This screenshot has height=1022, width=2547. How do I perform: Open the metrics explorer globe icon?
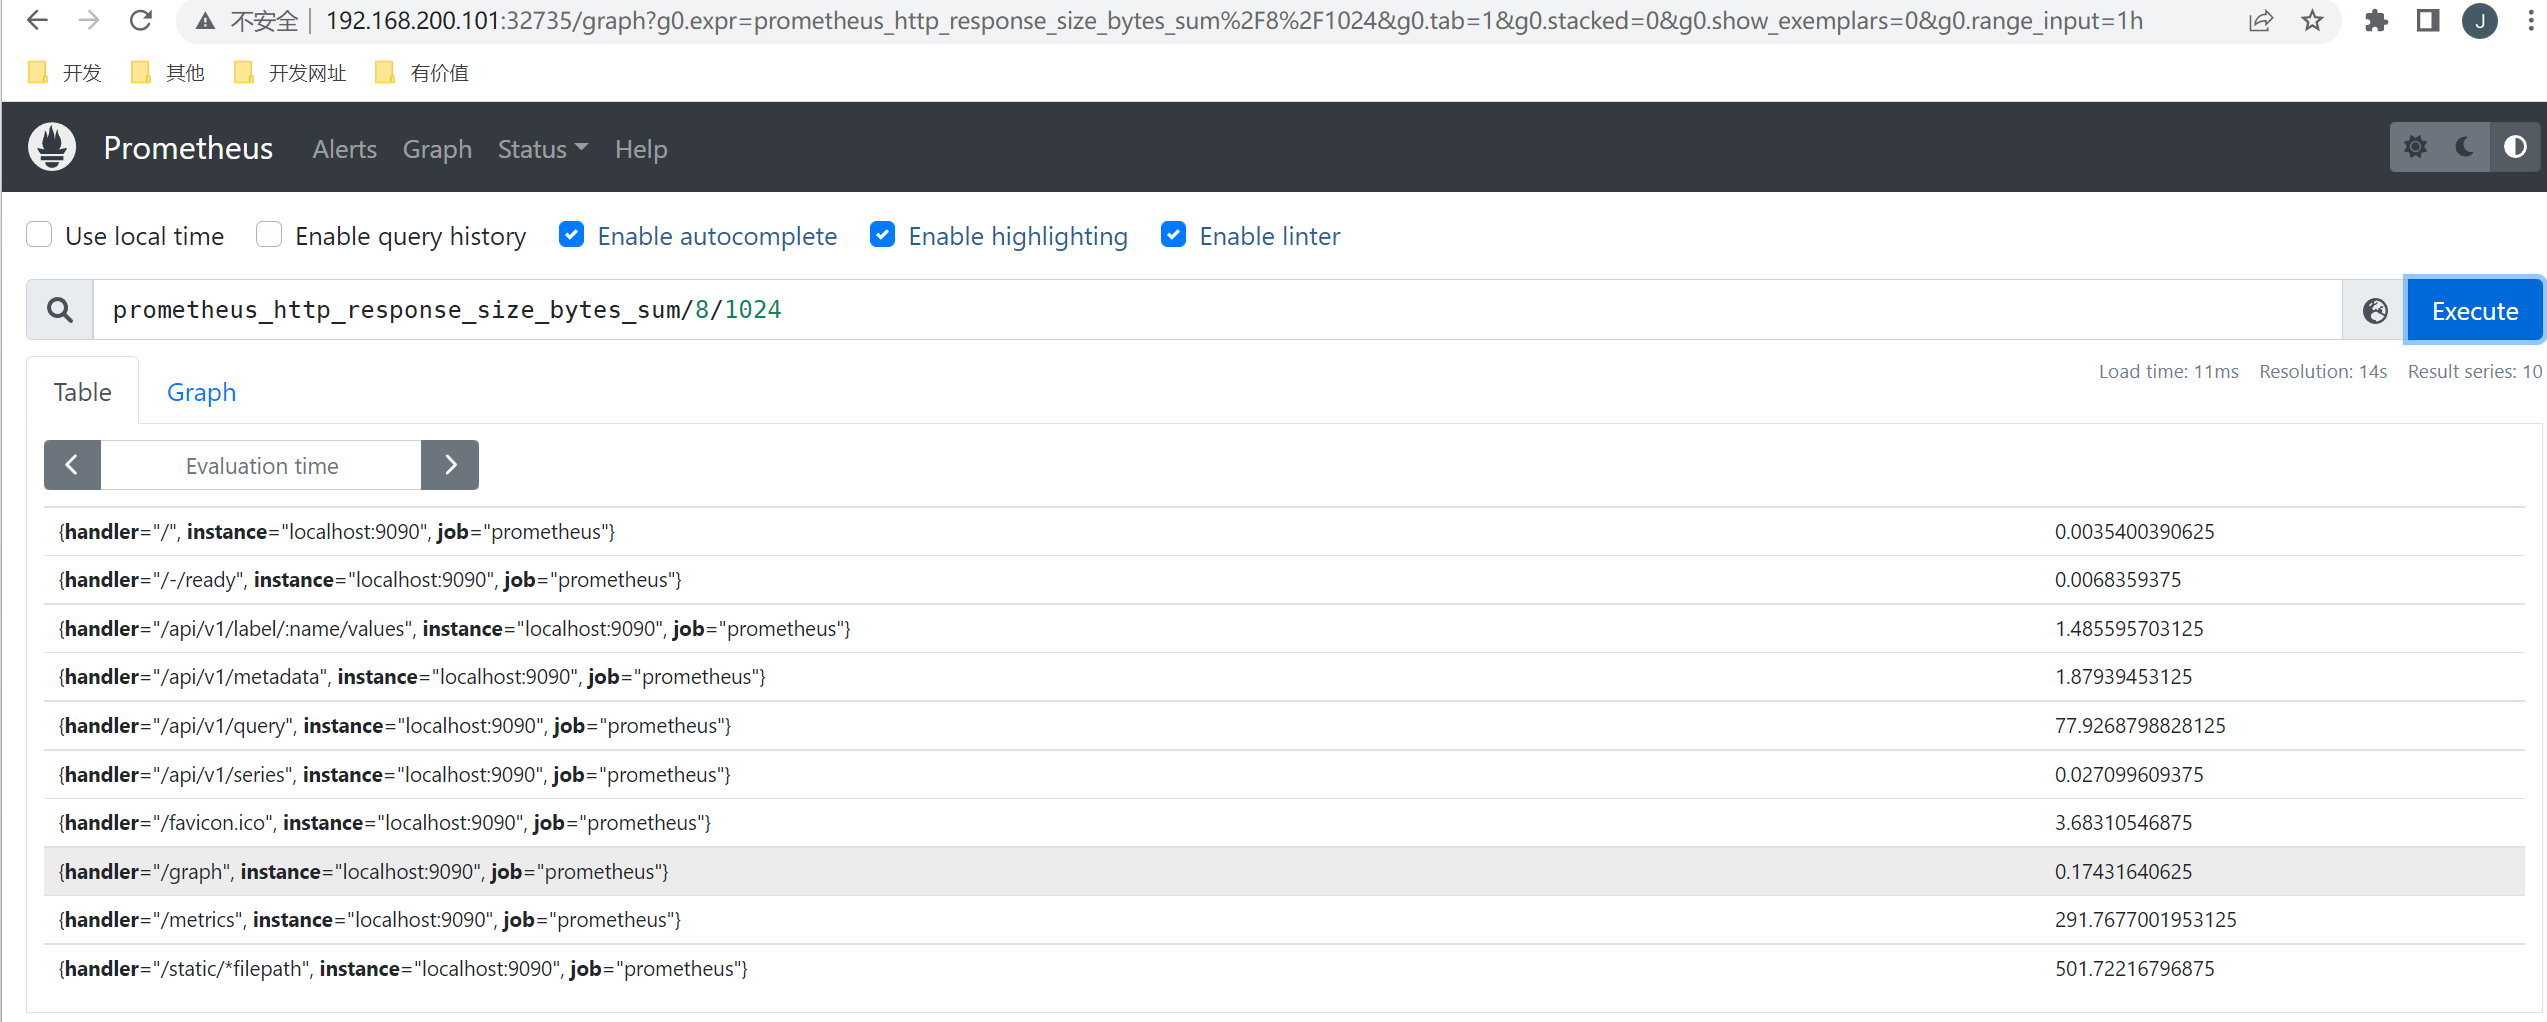(2375, 311)
